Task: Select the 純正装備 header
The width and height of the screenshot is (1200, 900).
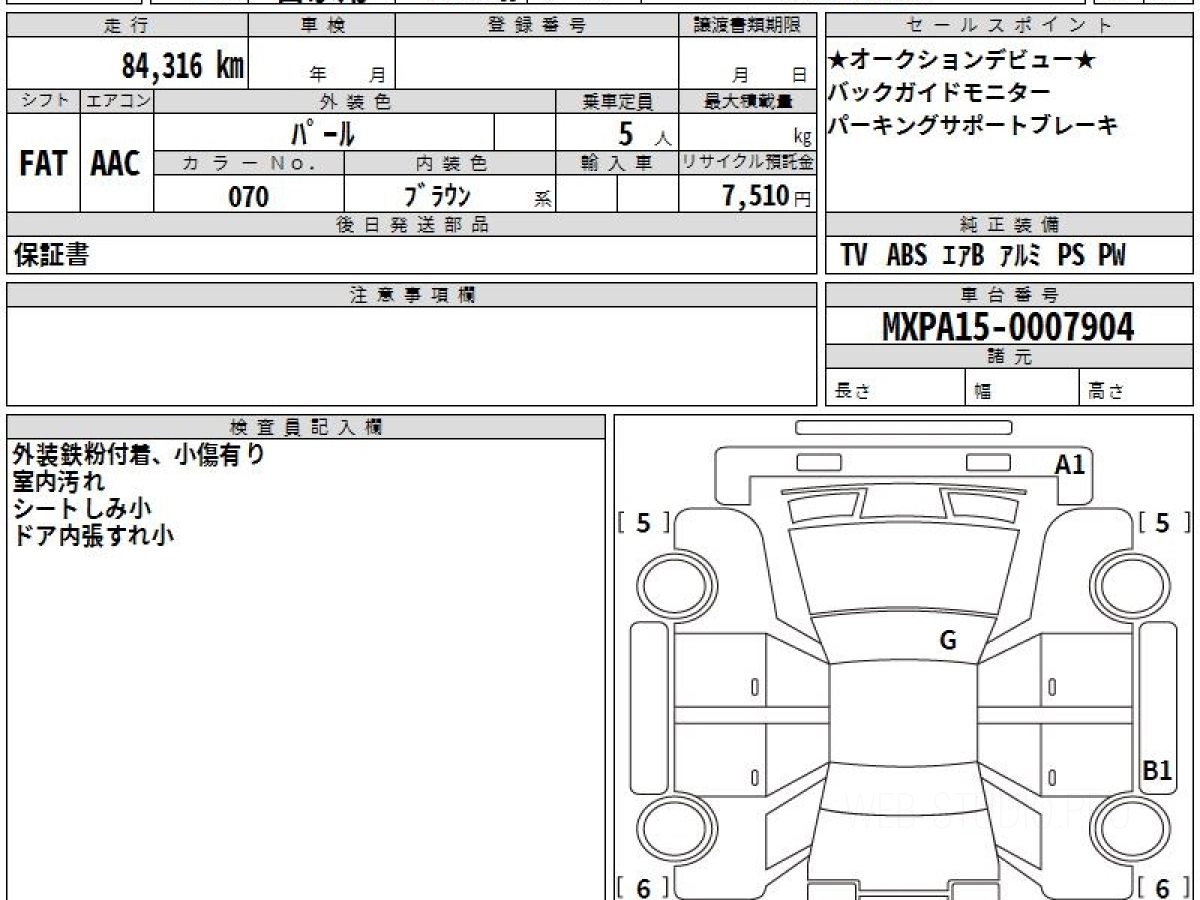Action: [x=1010, y=225]
